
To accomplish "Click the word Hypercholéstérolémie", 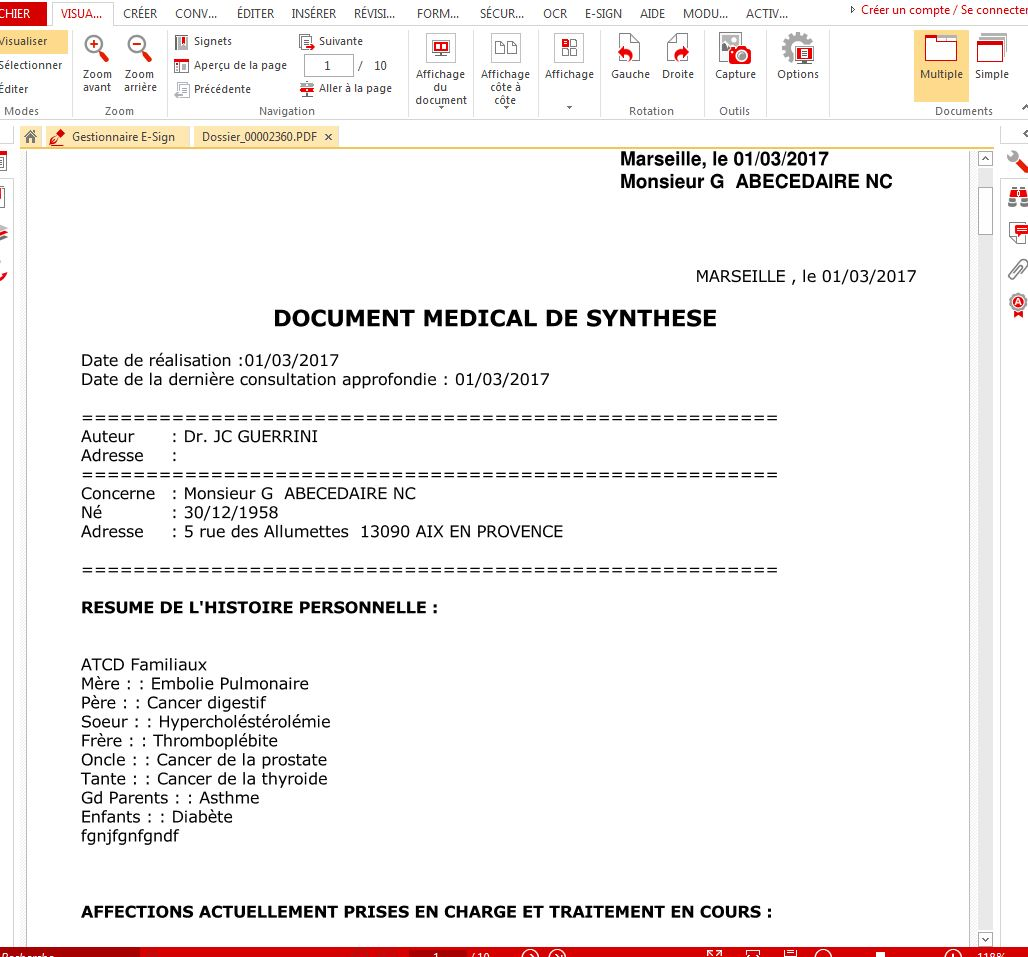I will tap(245, 722).
